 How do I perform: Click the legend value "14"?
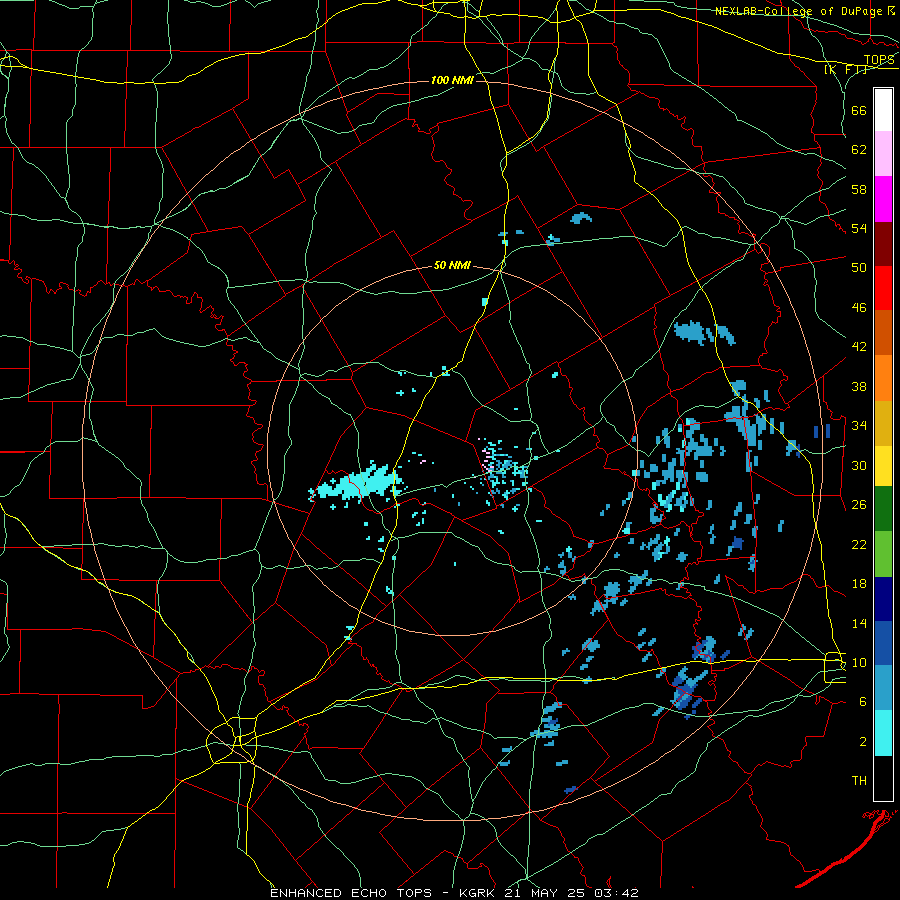859,623
